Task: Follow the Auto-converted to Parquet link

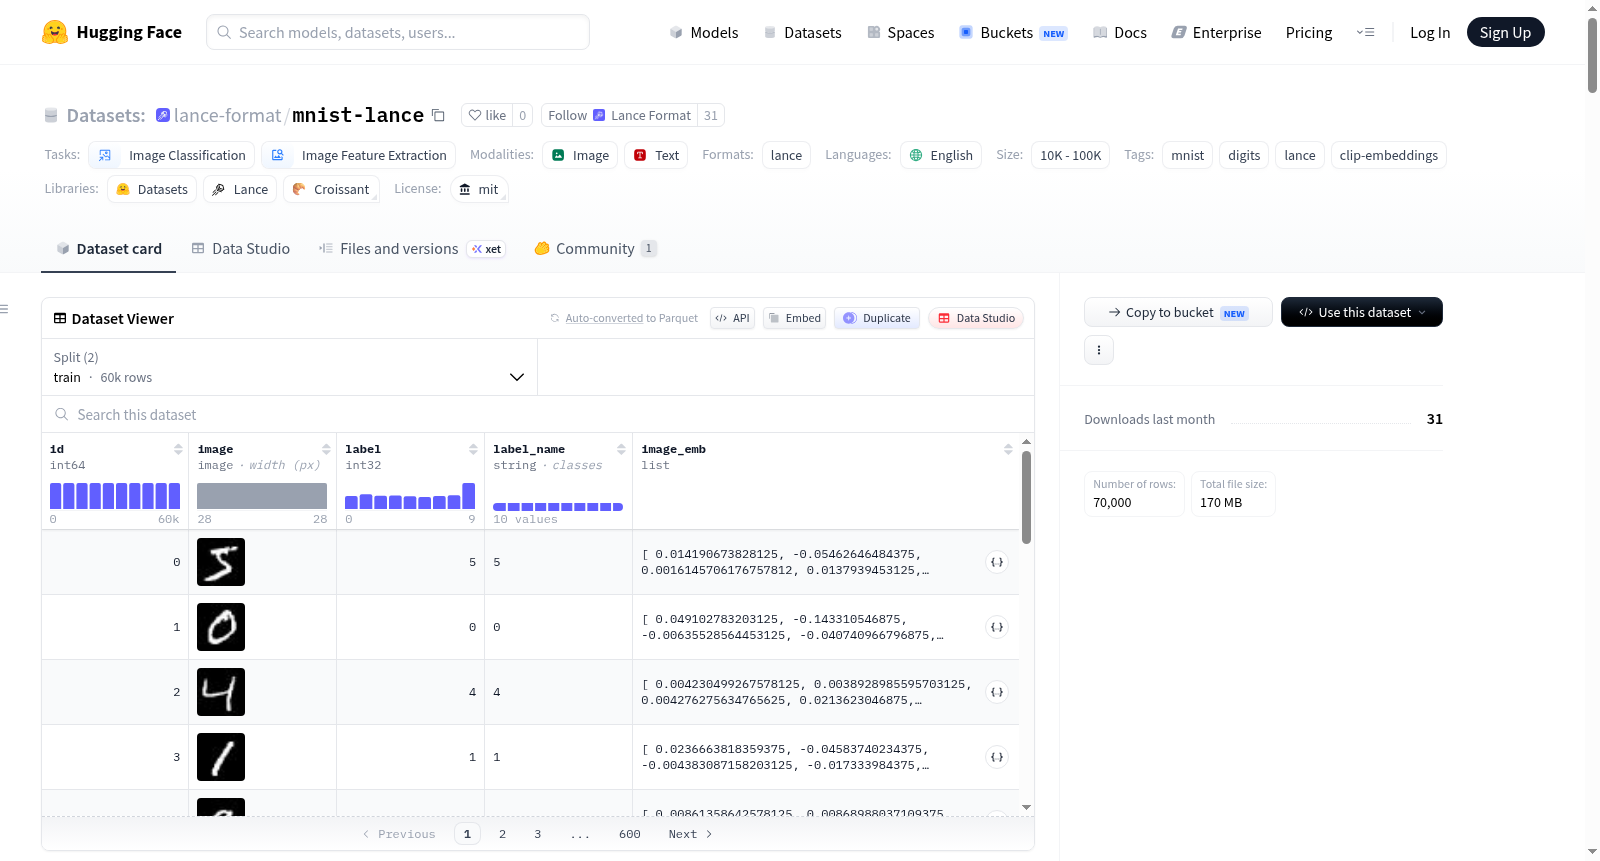Action: click(604, 318)
